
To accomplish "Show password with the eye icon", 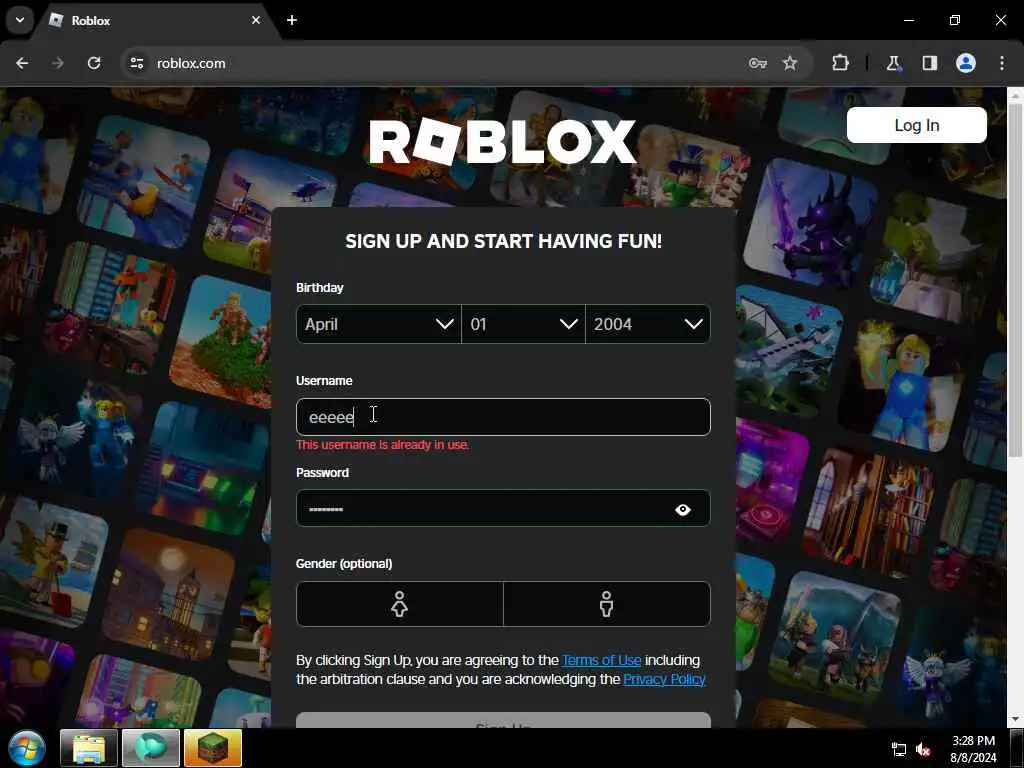I will [x=683, y=509].
